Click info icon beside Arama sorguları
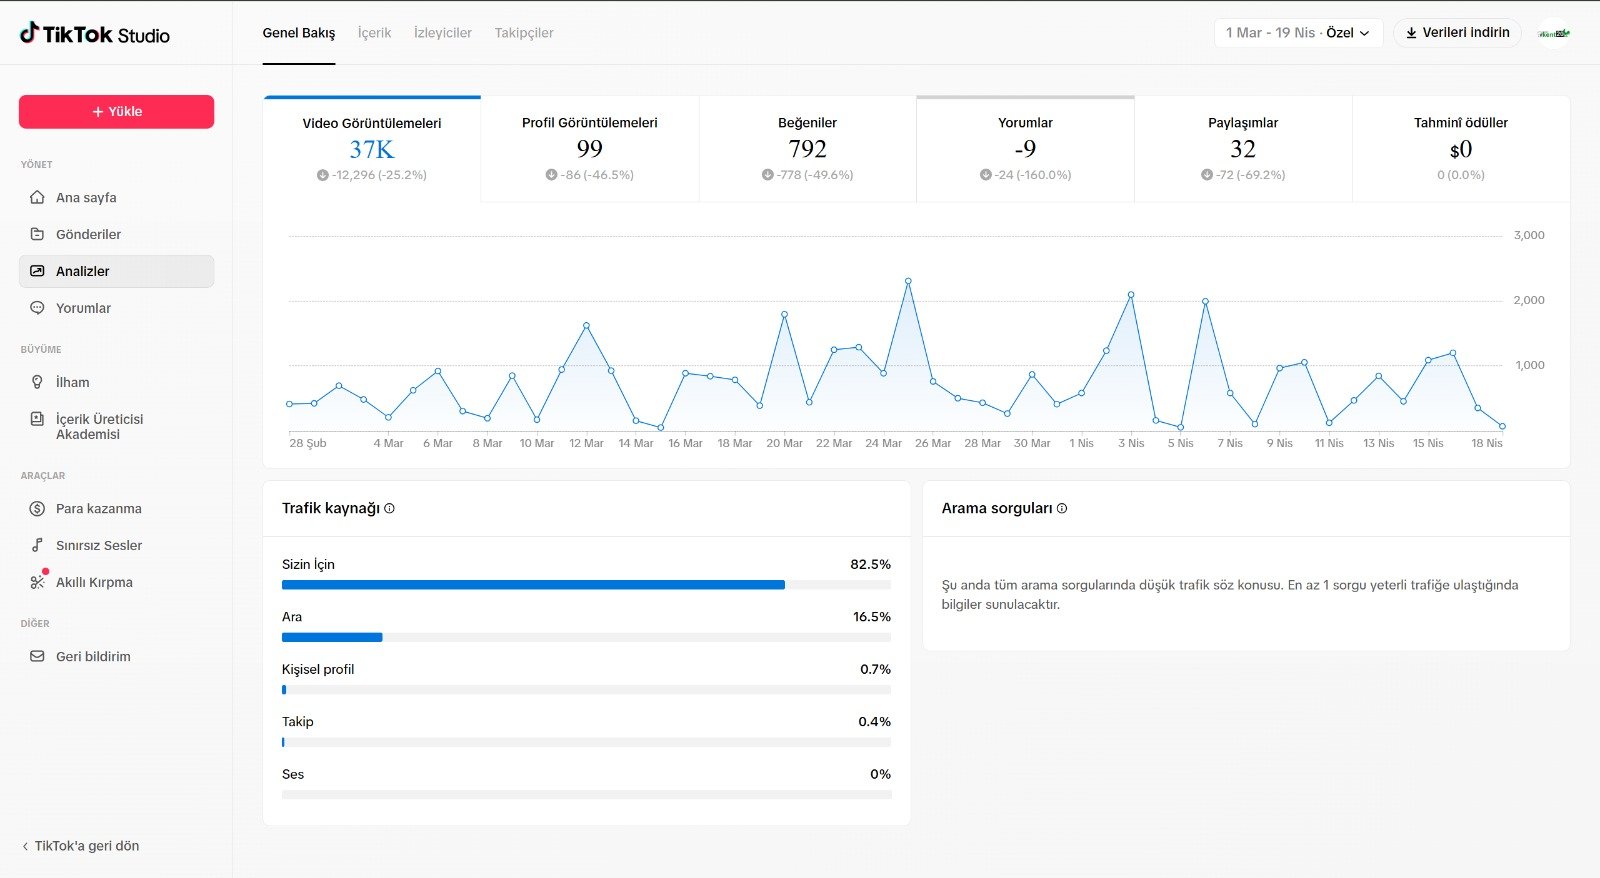This screenshot has height=878, width=1600. coord(1062,508)
